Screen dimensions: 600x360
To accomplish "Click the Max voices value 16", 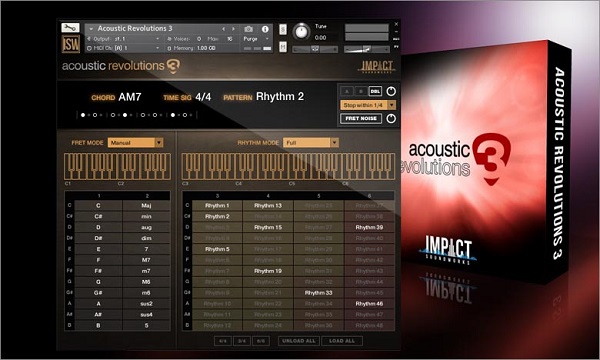I will (230, 39).
